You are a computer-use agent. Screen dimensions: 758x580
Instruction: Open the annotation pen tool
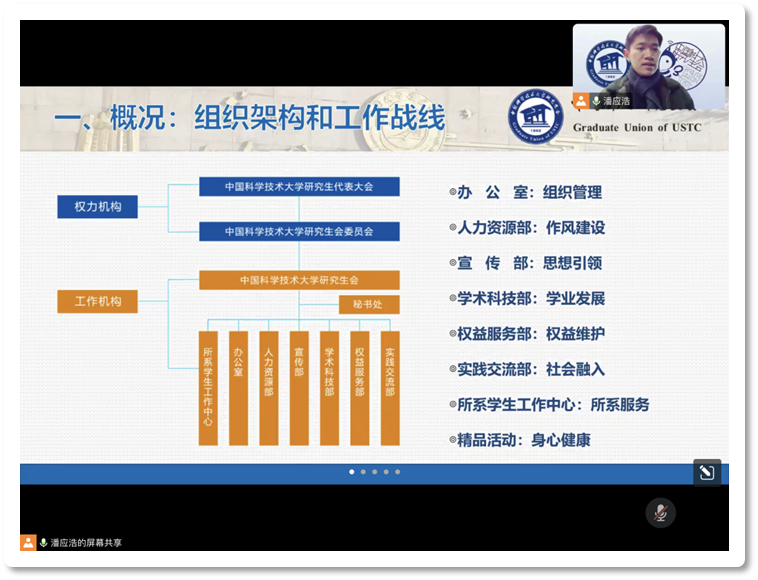pos(706,473)
